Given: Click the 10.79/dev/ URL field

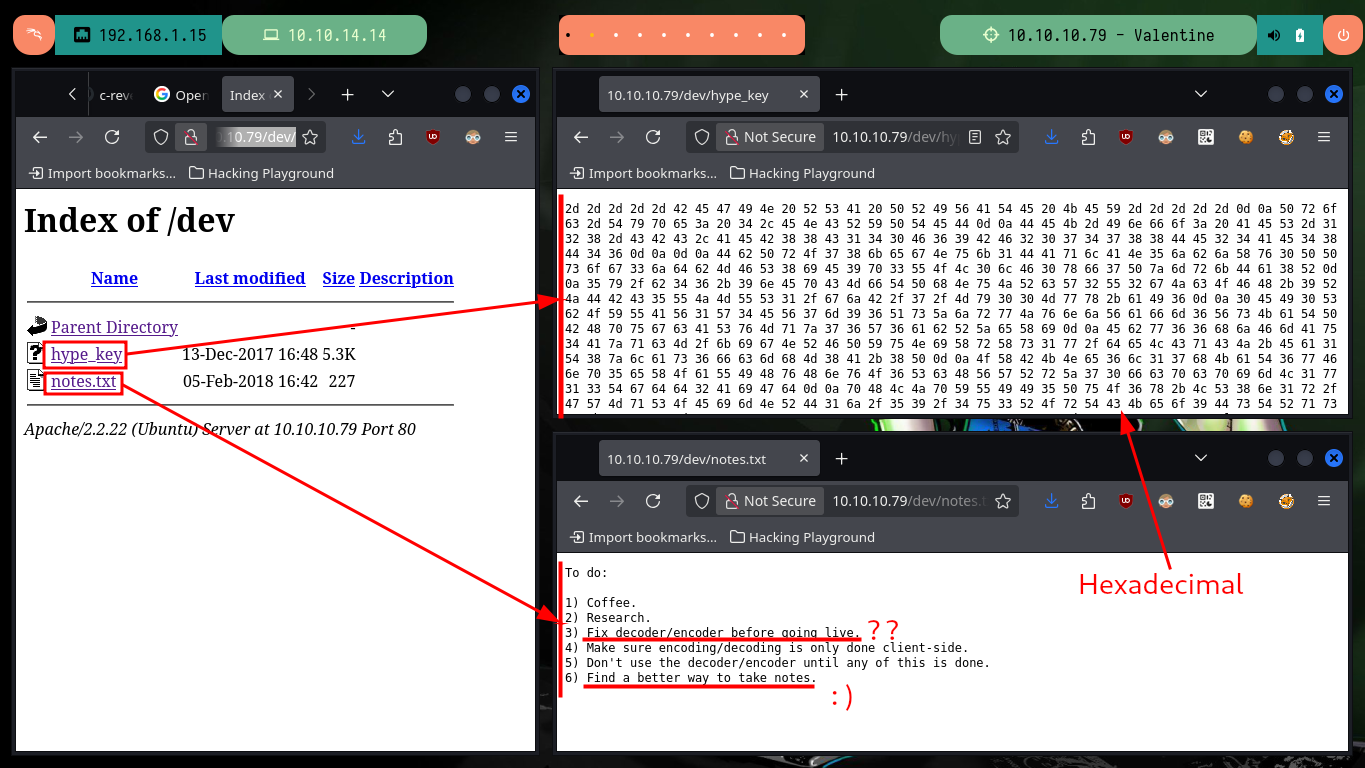Looking at the screenshot, I should coord(256,137).
